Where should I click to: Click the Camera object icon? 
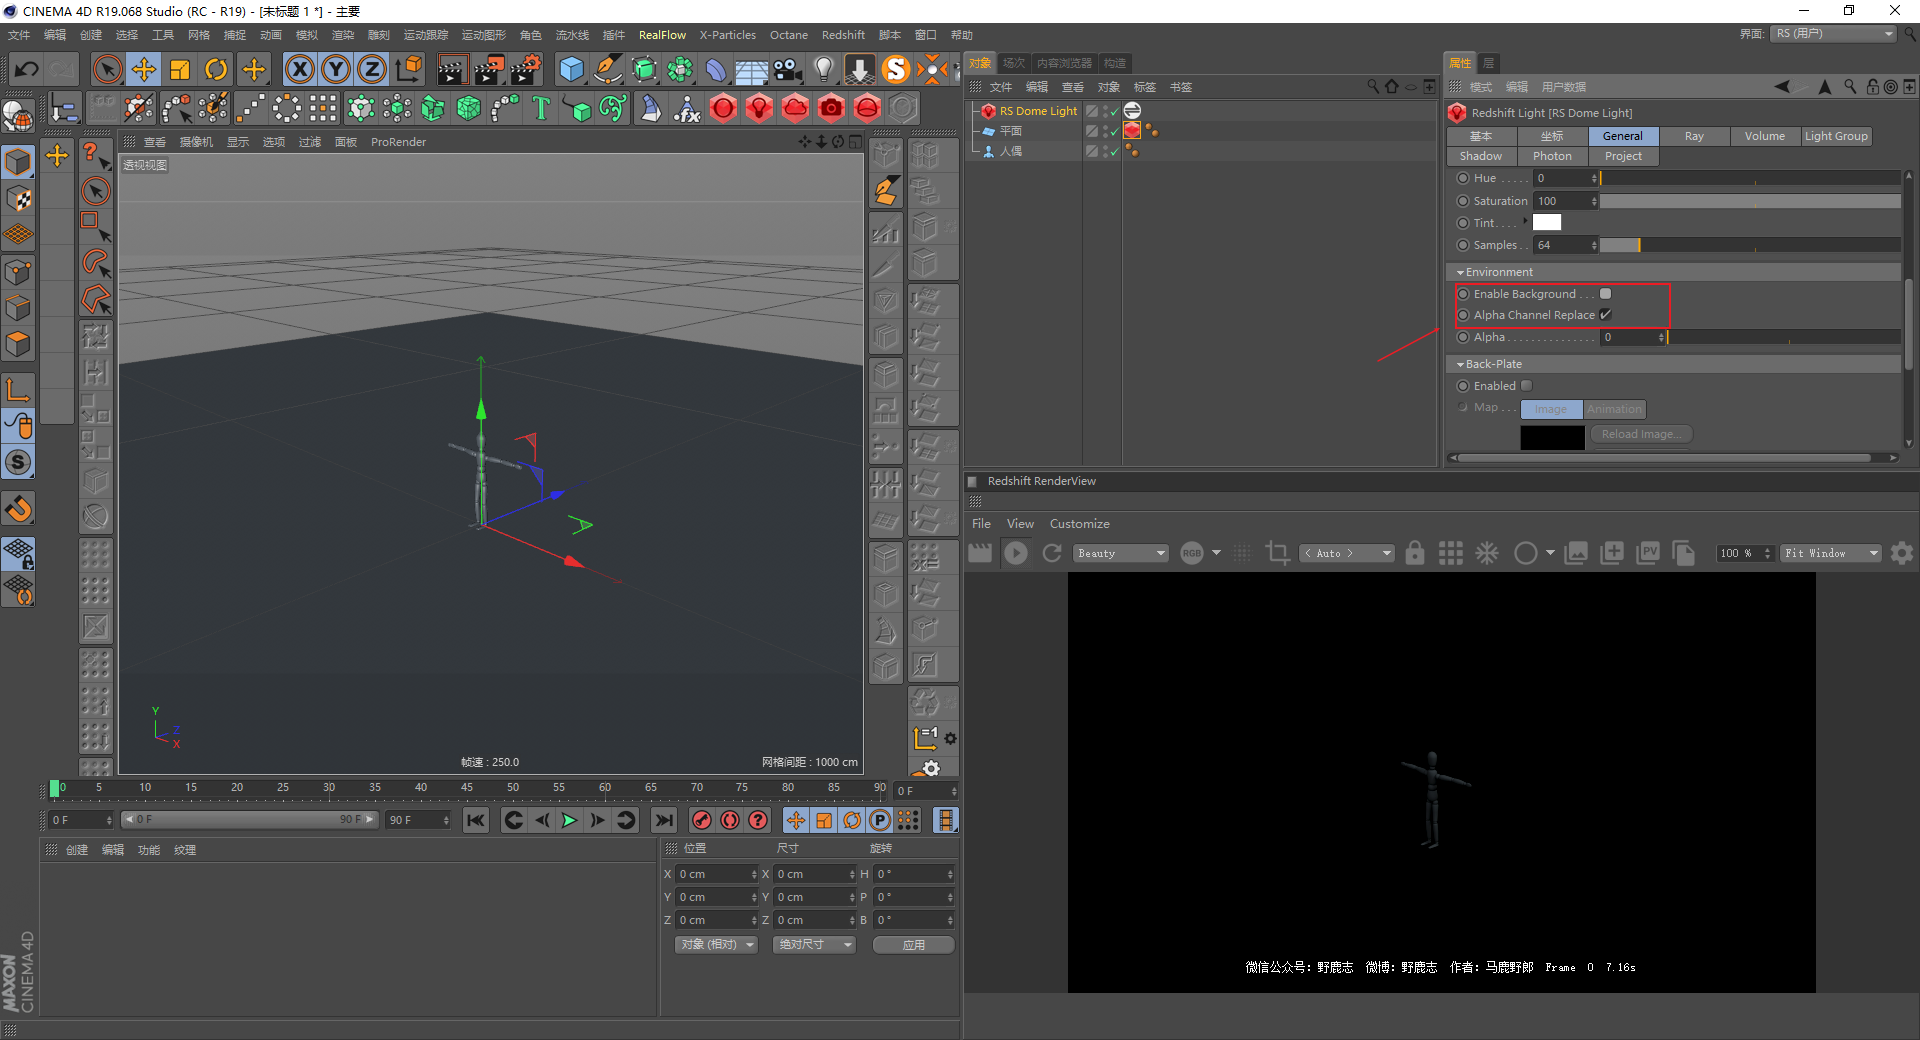click(x=788, y=69)
